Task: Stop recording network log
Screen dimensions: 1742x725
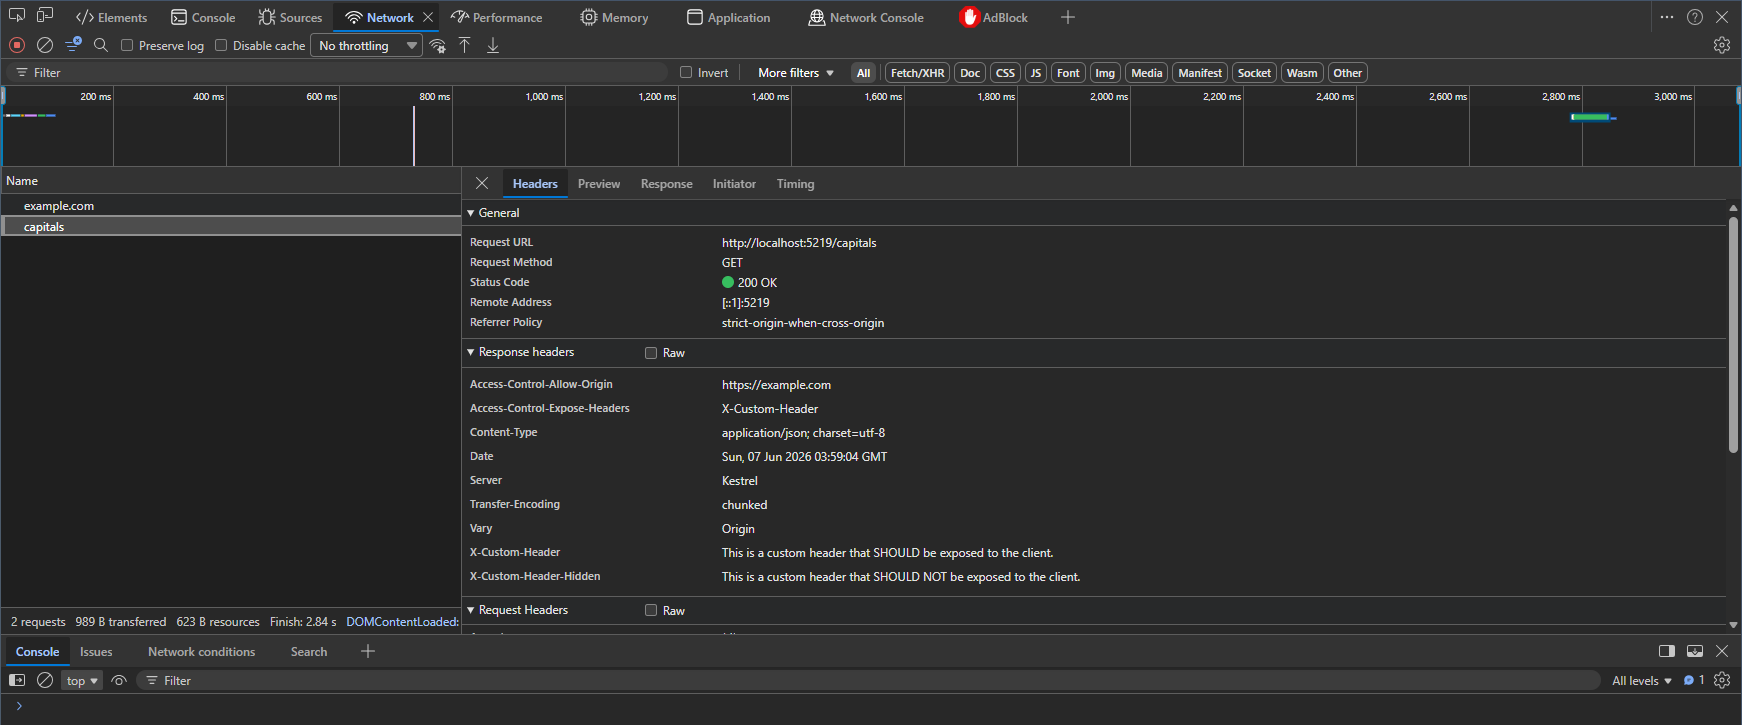Action: (17, 45)
